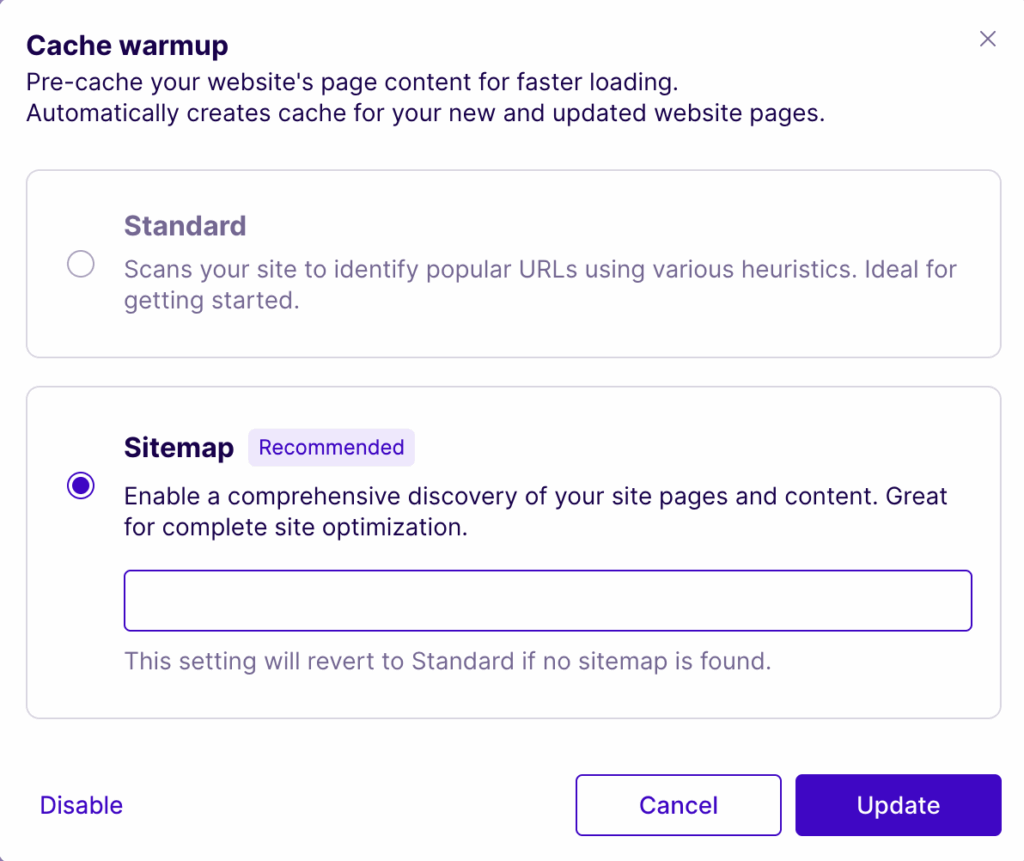Select the Sitemap radio button
Screen dimensions: 1024x861
[x=80, y=486]
